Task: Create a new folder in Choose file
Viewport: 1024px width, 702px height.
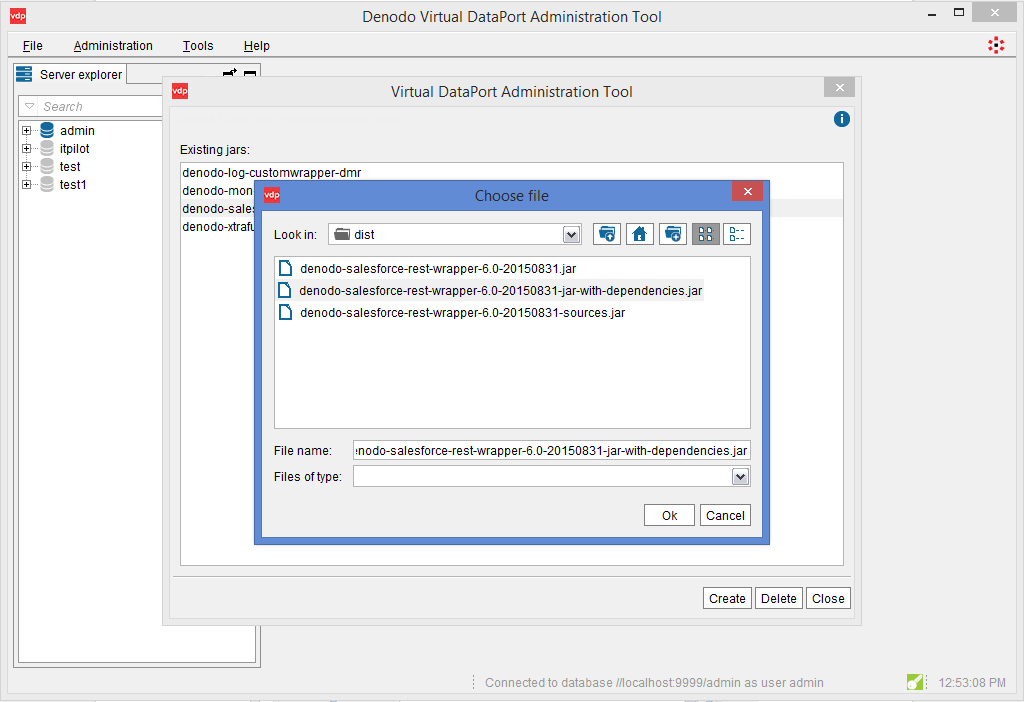Action: (673, 234)
